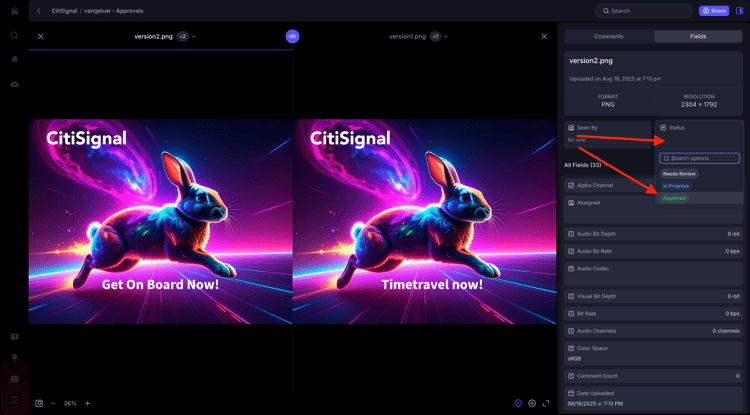The image size is (750, 415).
Task: Focus the Search options input
Action: (x=699, y=158)
